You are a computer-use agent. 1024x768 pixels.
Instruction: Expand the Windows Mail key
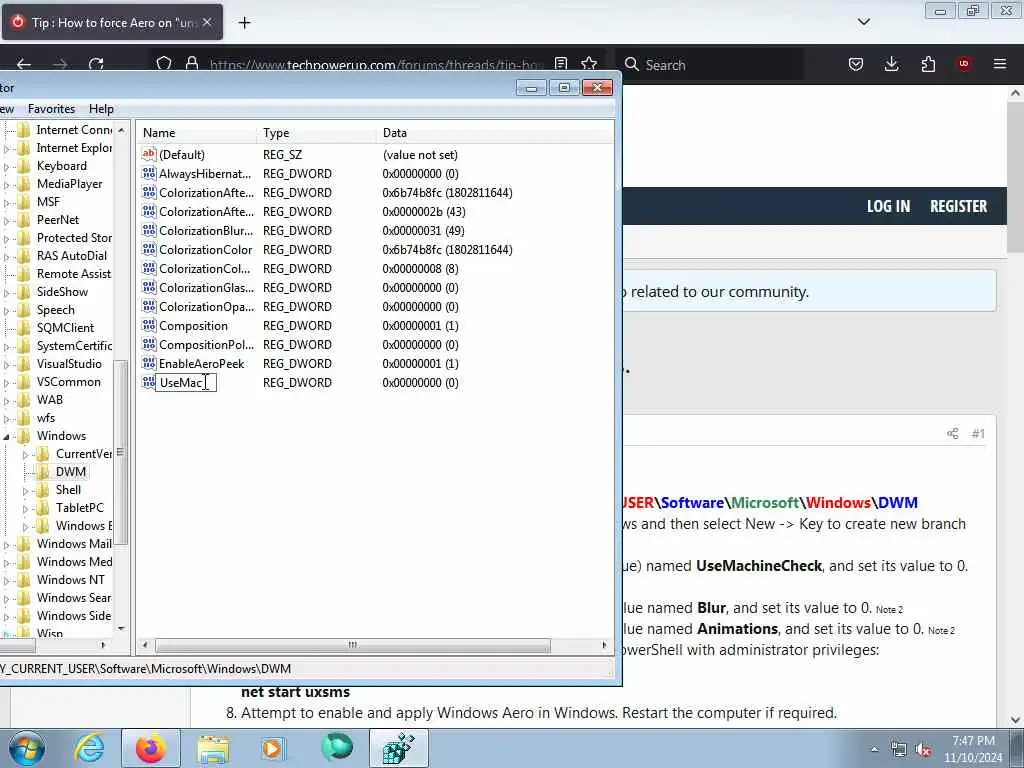point(7,545)
